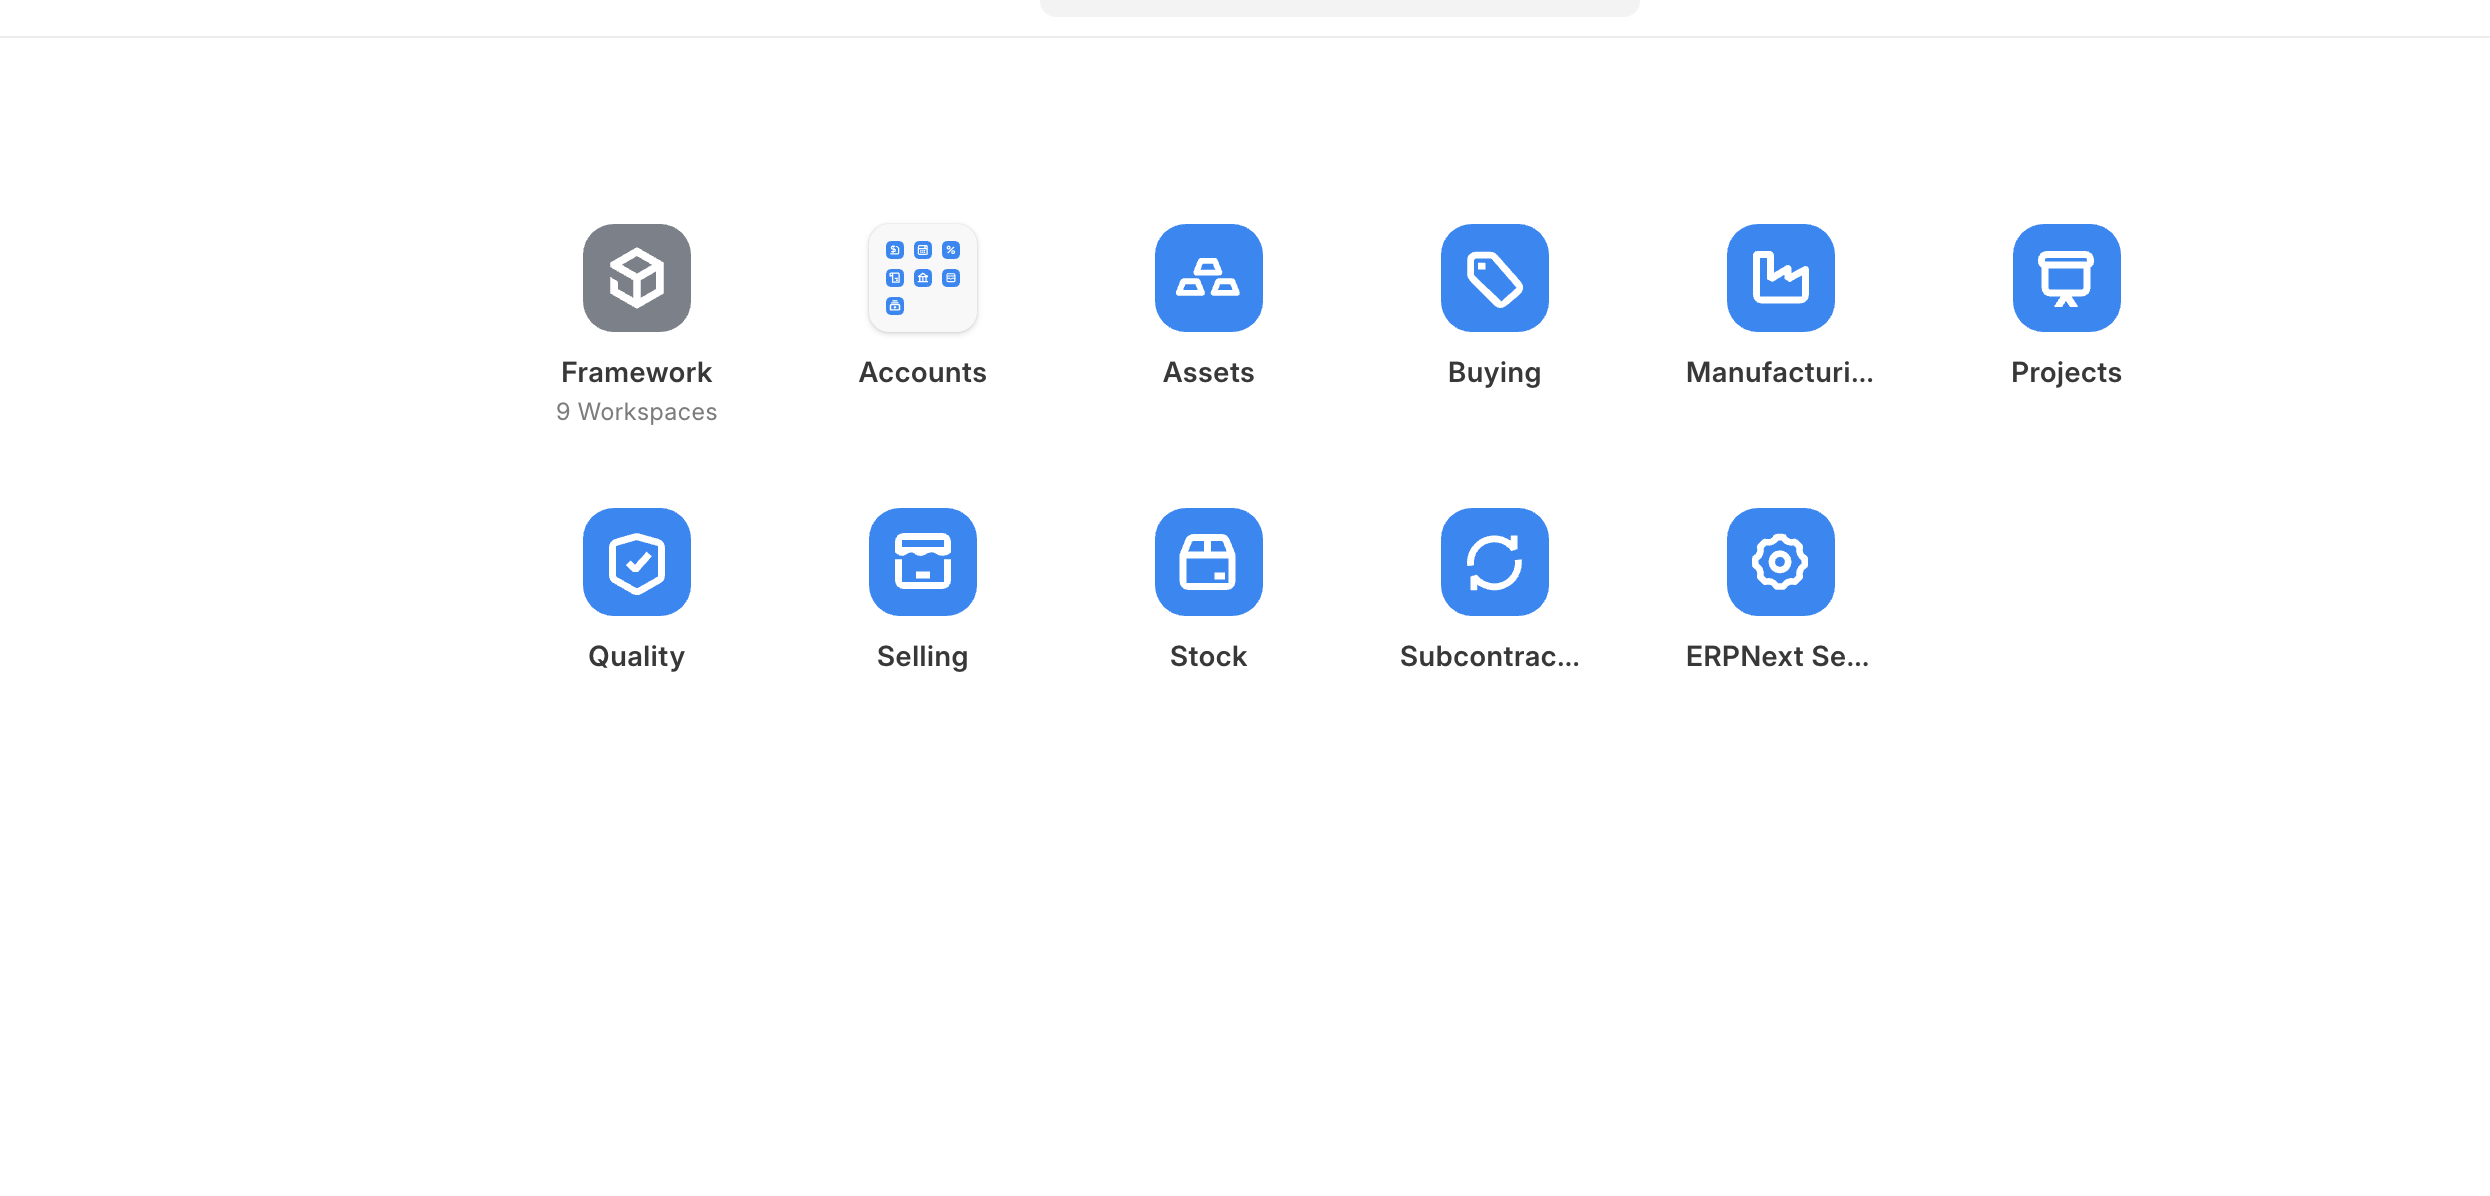Click the Accounts label
This screenshot has height=1196, width=2490.
pyautogui.click(x=922, y=372)
